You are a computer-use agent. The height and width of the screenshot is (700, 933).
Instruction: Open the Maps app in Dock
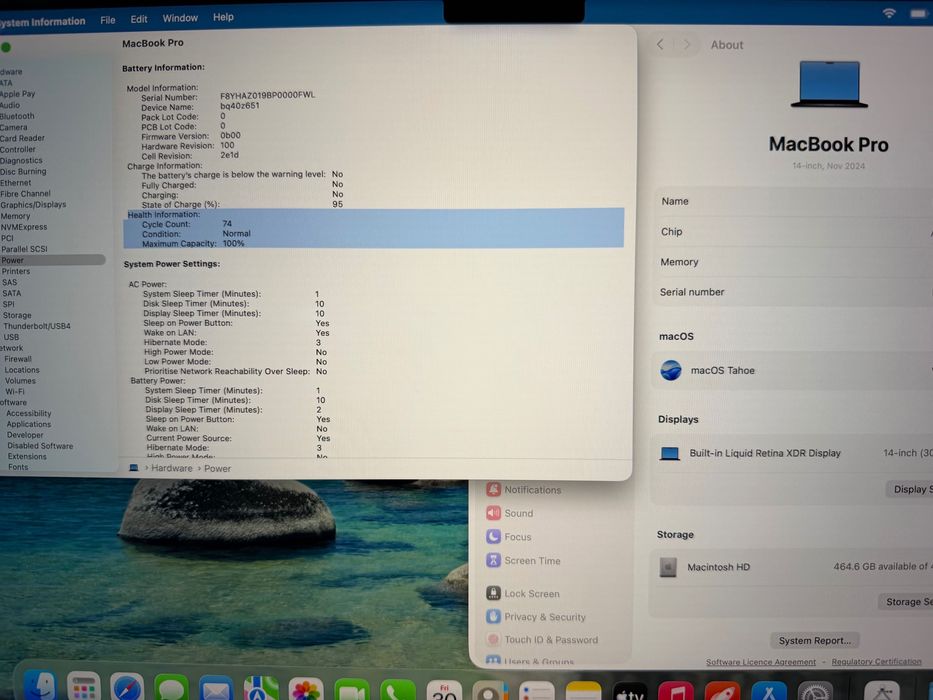pos(261,689)
